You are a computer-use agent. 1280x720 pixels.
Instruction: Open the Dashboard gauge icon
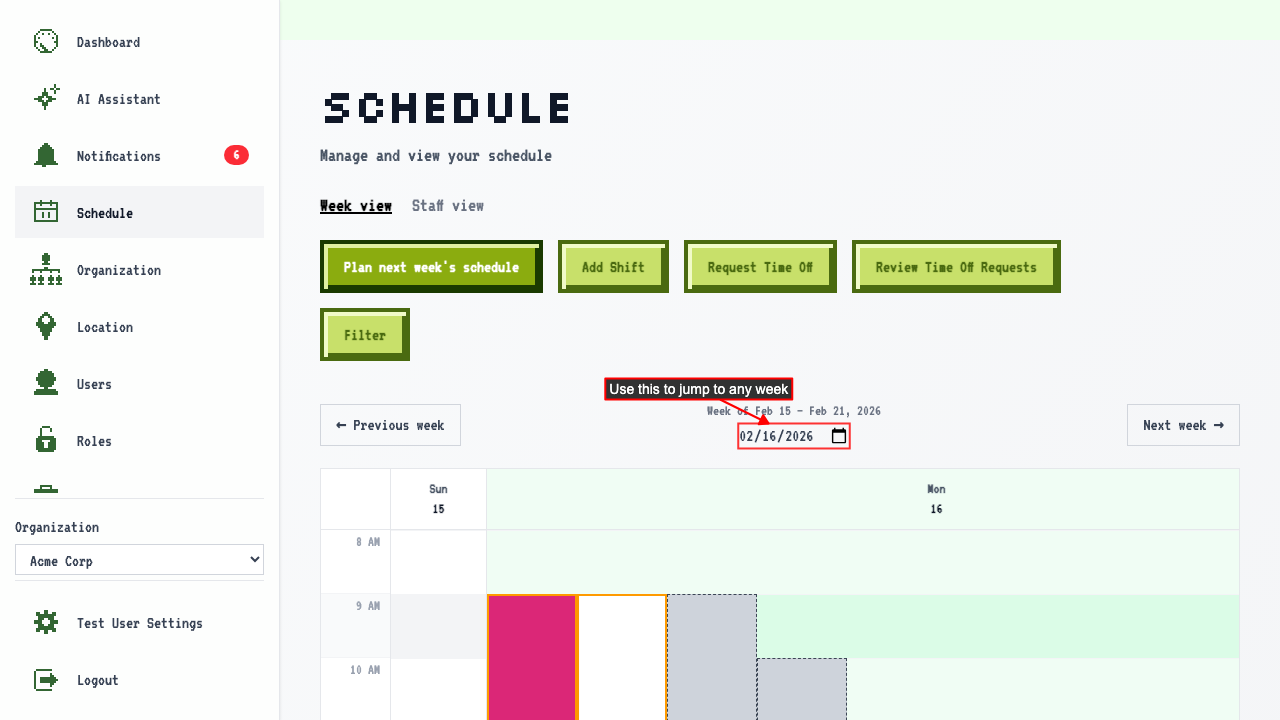point(46,42)
